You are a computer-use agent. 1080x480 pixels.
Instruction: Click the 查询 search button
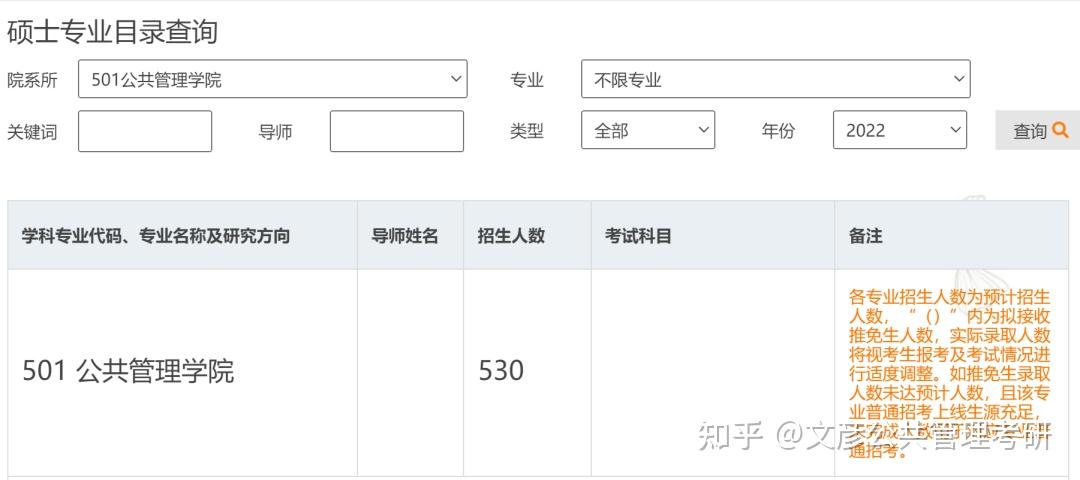pyautogui.click(x=1037, y=130)
